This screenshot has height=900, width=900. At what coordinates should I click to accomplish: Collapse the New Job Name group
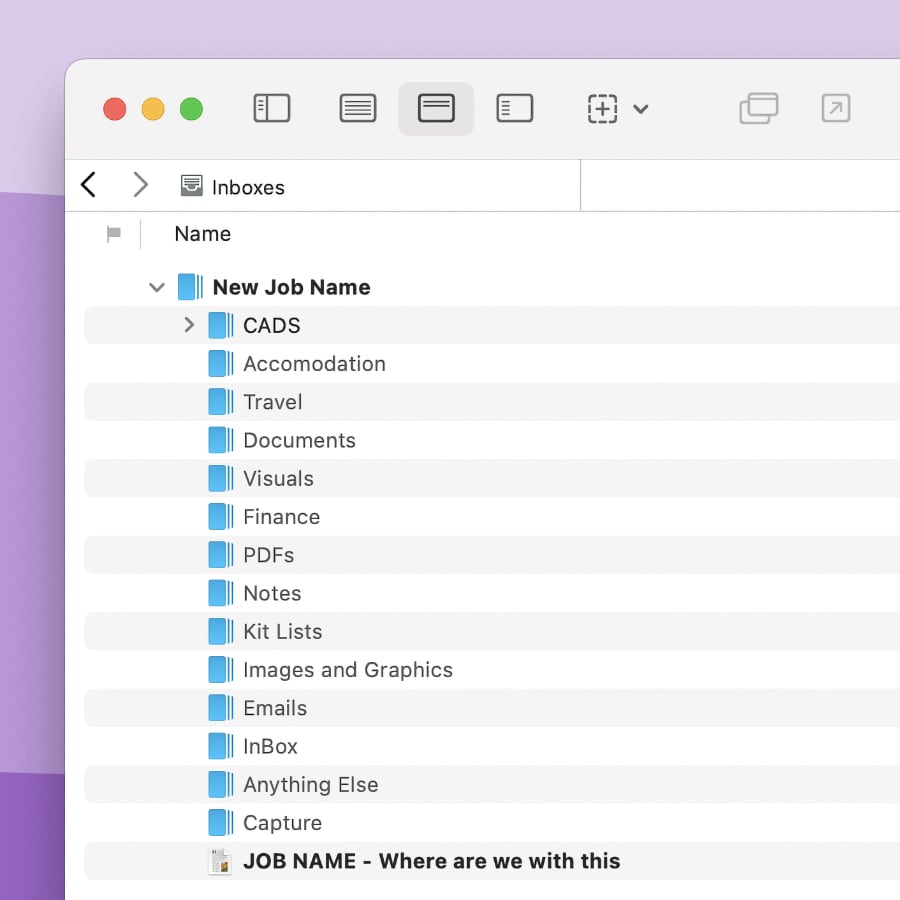point(156,288)
